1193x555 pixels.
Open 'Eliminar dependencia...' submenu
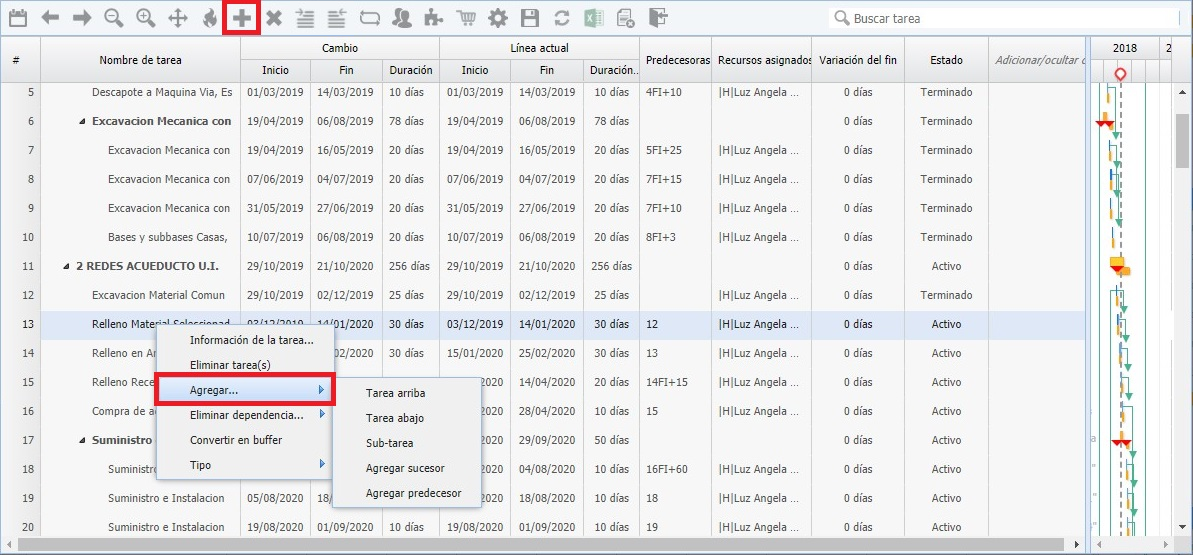[x=246, y=415]
